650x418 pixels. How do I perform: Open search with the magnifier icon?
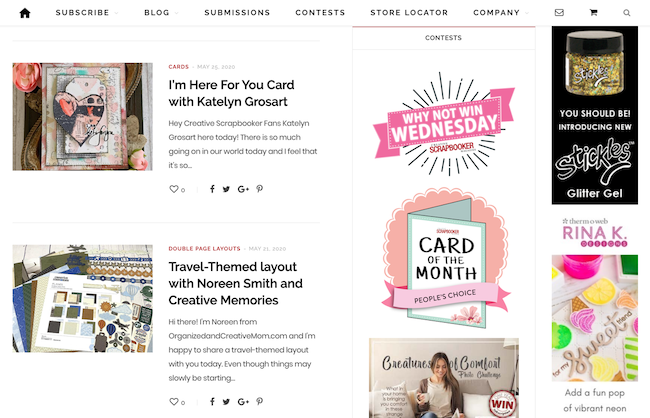627,13
